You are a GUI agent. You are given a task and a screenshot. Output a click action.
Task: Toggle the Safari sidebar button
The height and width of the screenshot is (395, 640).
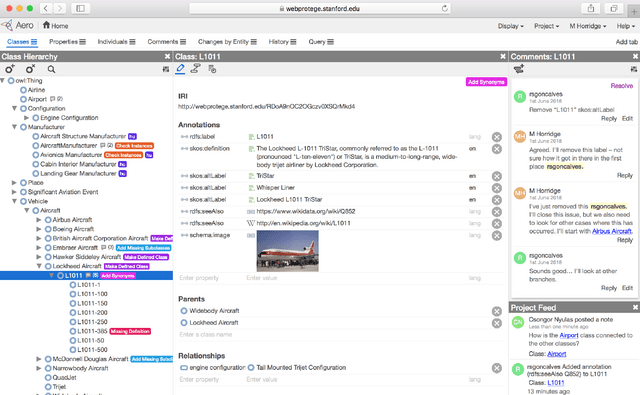point(80,8)
